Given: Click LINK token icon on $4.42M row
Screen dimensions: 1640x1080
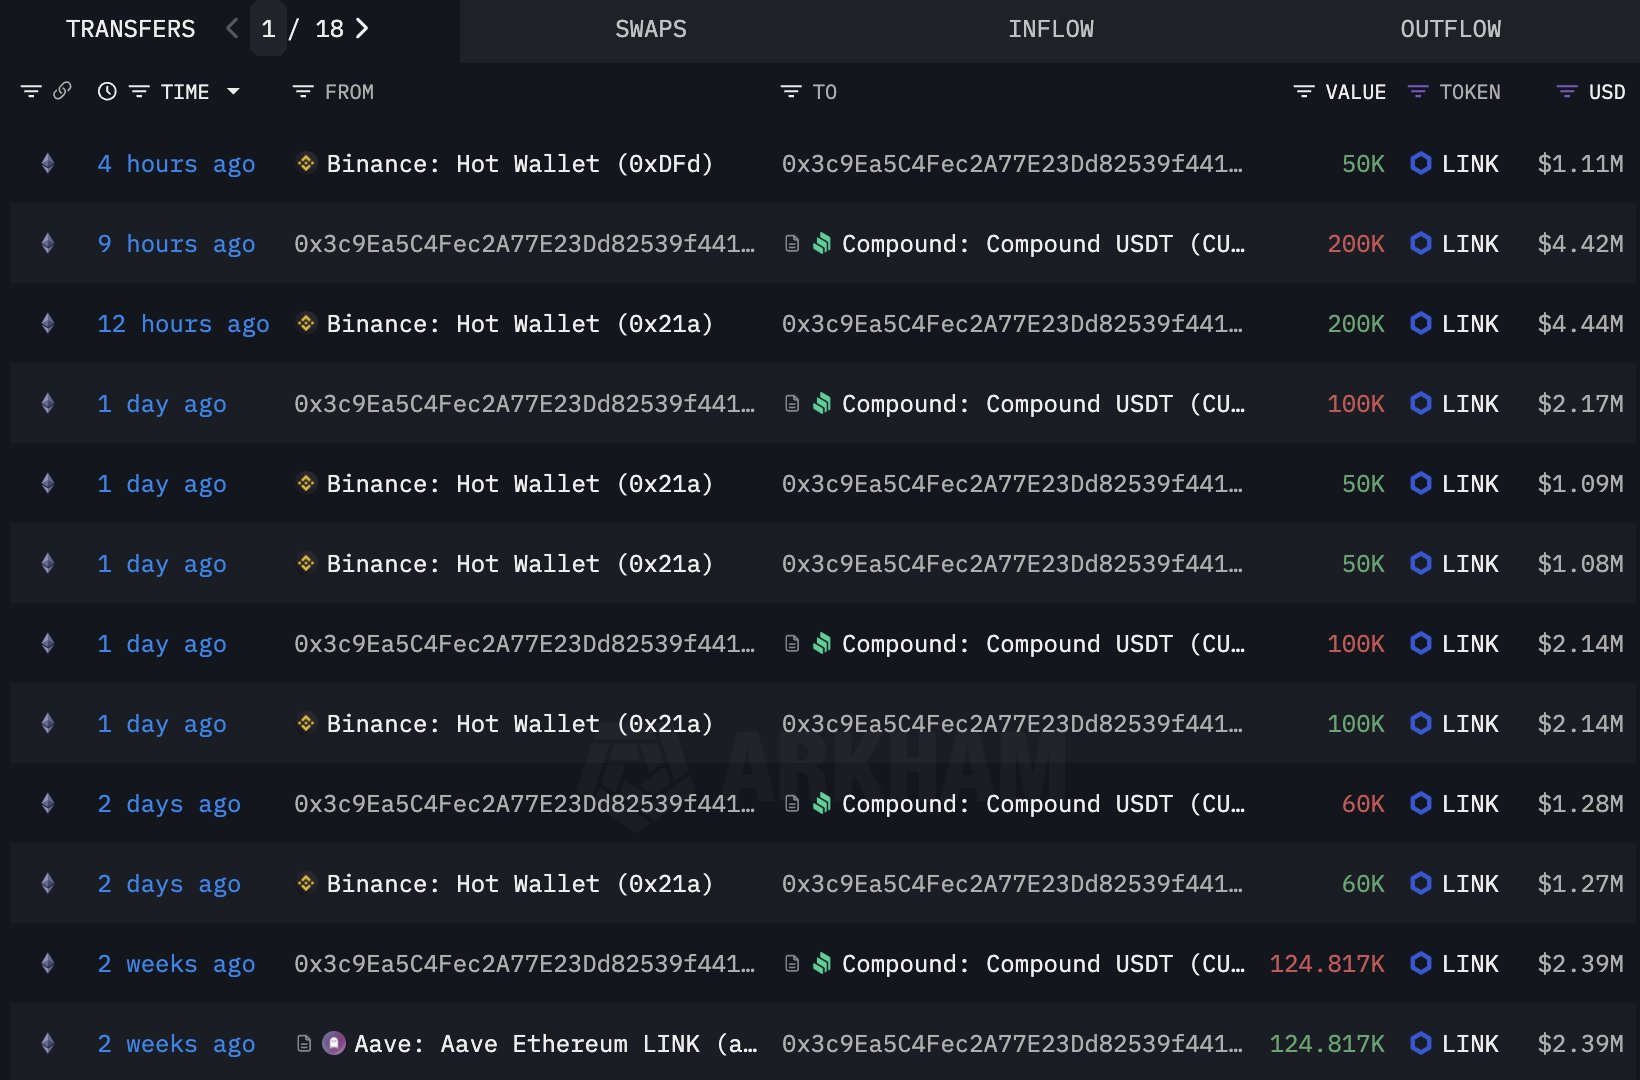Looking at the screenshot, I should (1420, 243).
